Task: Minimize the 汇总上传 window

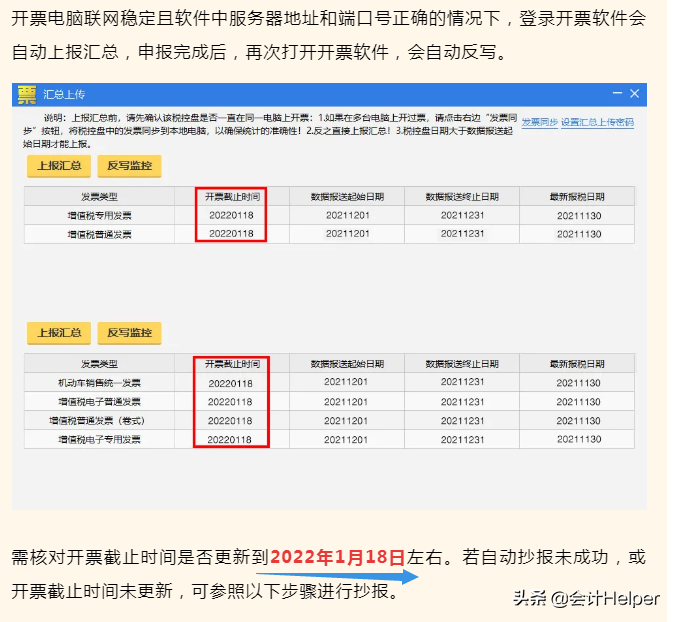Action: 617,93
